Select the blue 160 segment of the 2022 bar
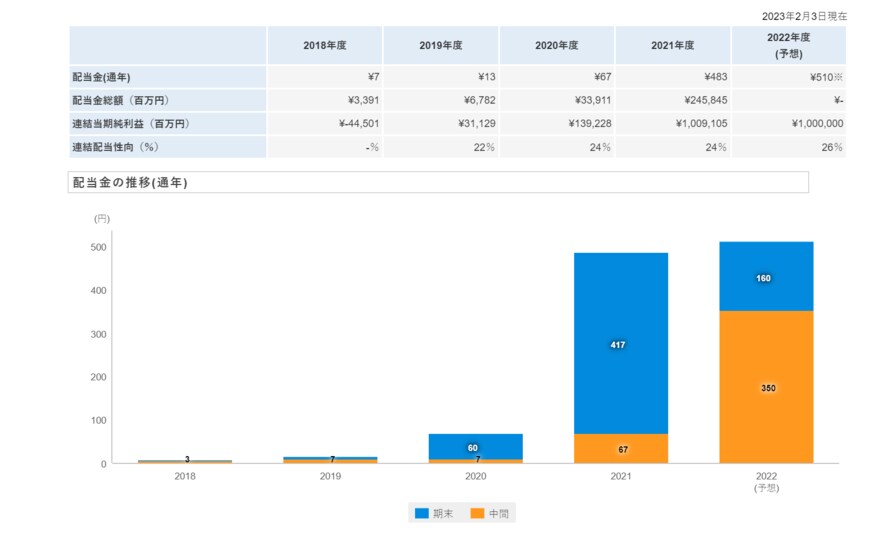Image resolution: width=870 pixels, height=558 pixels. pos(766,277)
